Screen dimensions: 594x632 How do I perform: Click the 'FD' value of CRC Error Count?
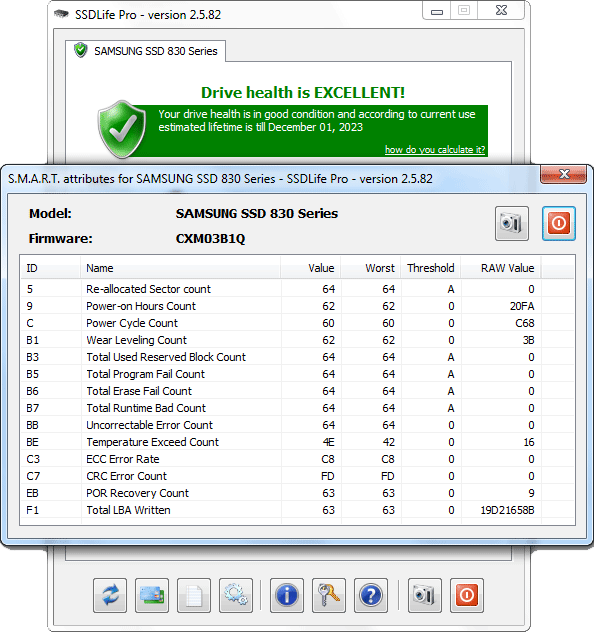click(328, 476)
